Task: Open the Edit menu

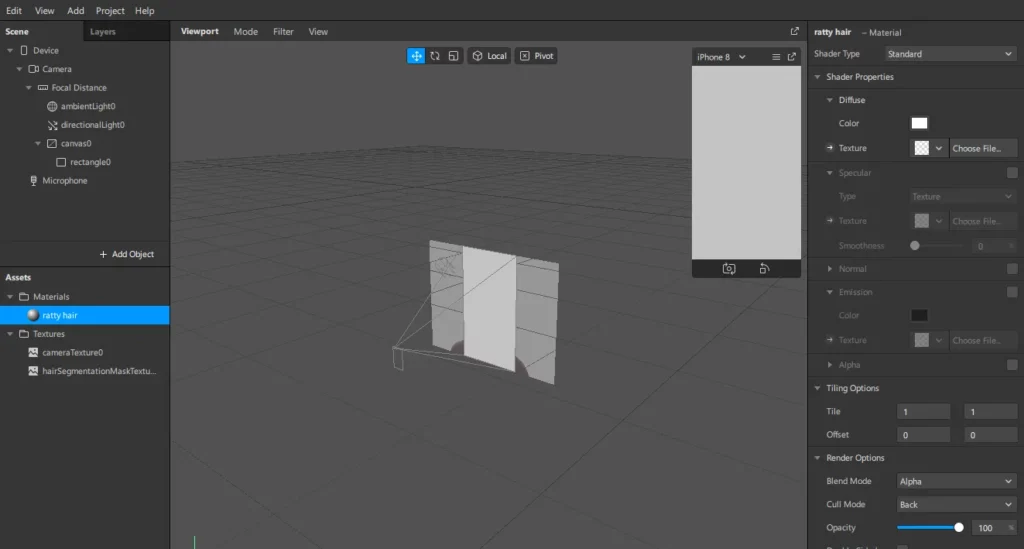Action: point(14,10)
